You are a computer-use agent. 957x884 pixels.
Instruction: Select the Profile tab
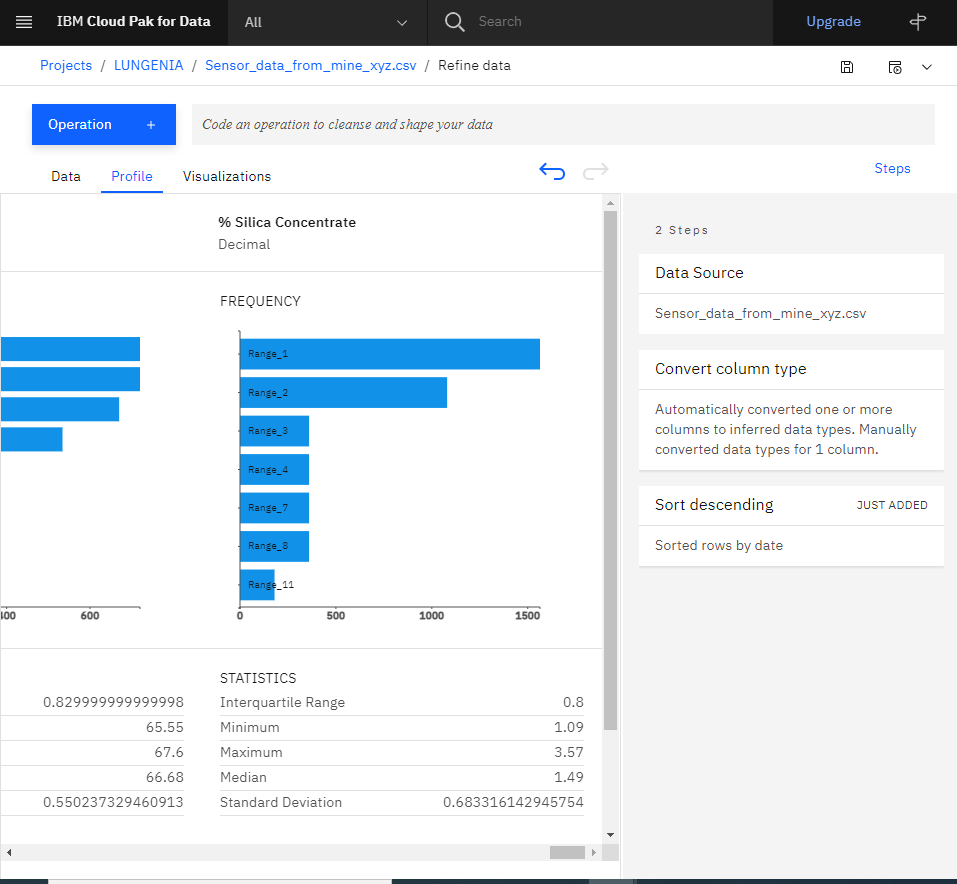tap(131, 176)
